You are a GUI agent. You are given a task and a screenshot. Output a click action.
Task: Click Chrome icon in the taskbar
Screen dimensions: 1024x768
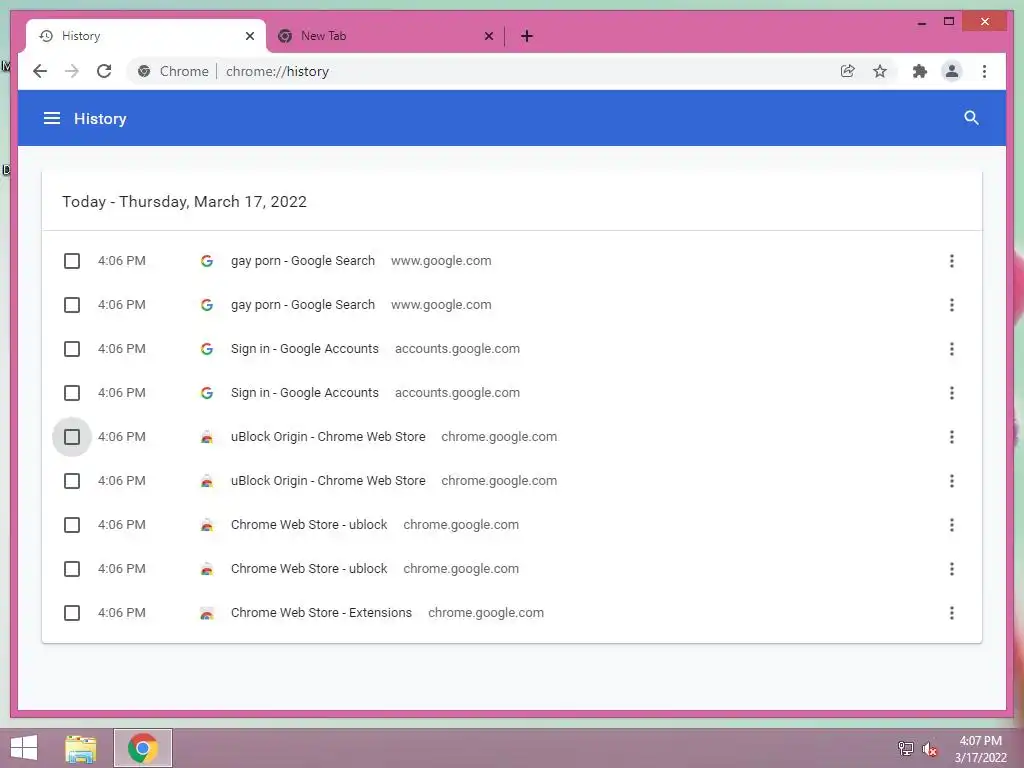point(143,748)
